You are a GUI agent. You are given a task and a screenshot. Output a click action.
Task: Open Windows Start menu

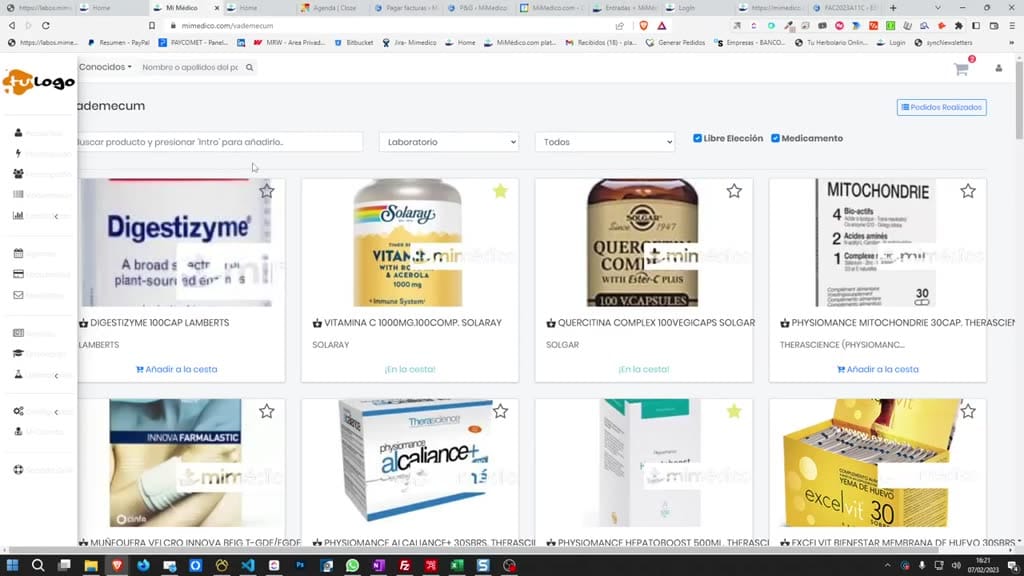tap(12, 565)
